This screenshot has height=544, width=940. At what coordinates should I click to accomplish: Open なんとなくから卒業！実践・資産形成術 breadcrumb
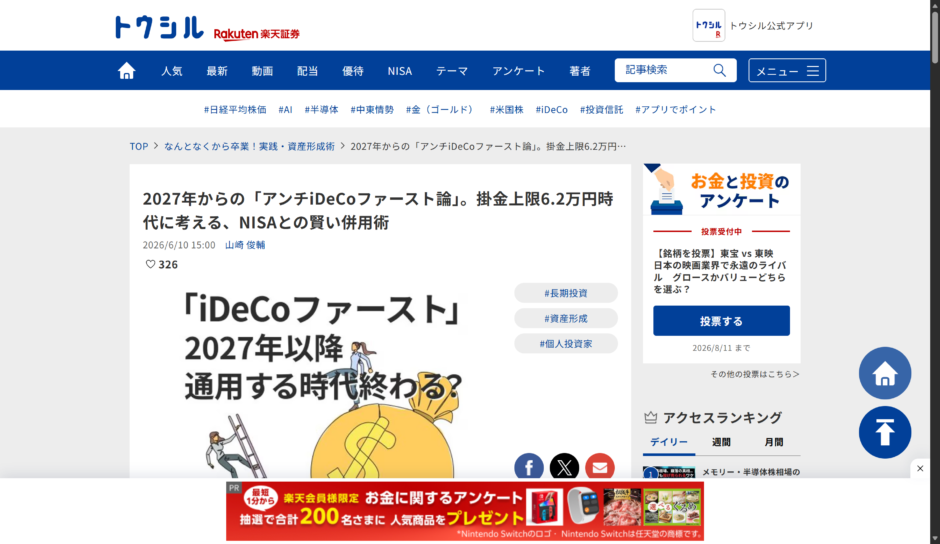249,146
